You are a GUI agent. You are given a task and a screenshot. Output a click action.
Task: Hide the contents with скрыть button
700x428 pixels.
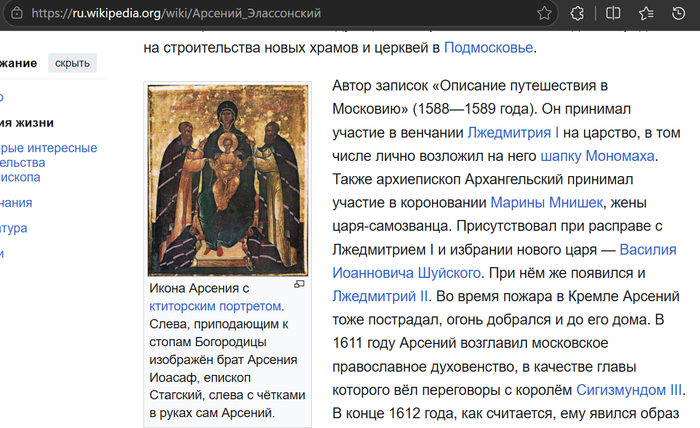pos(72,63)
